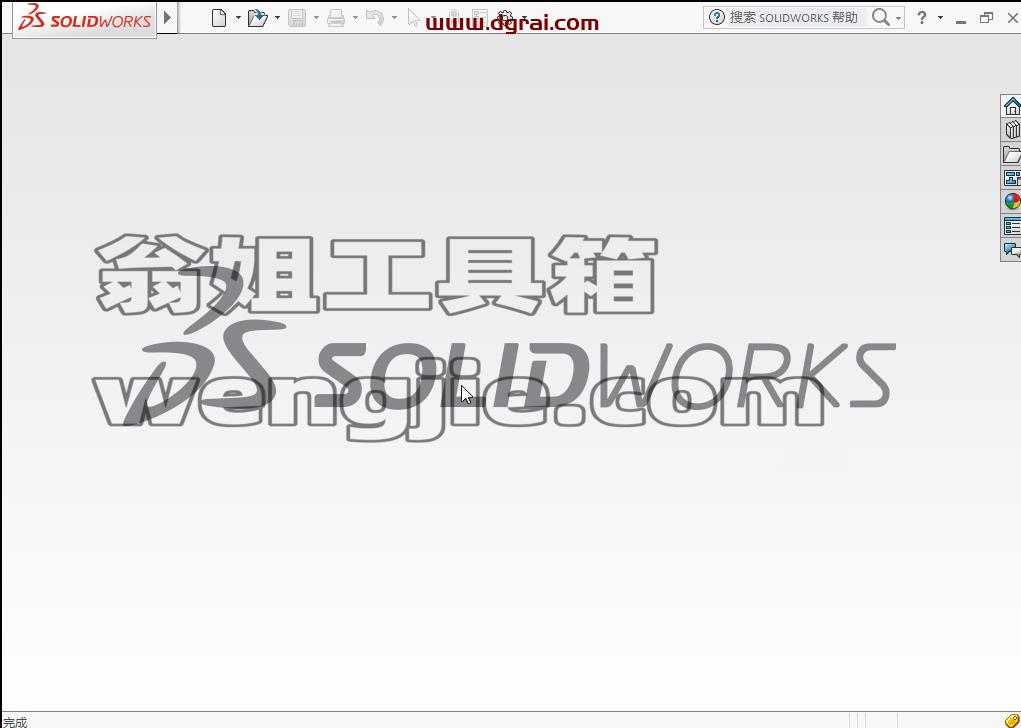This screenshot has width=1021, height=728.
Task: Open Appearances colored ball tab
Action: coord(1011,202)
